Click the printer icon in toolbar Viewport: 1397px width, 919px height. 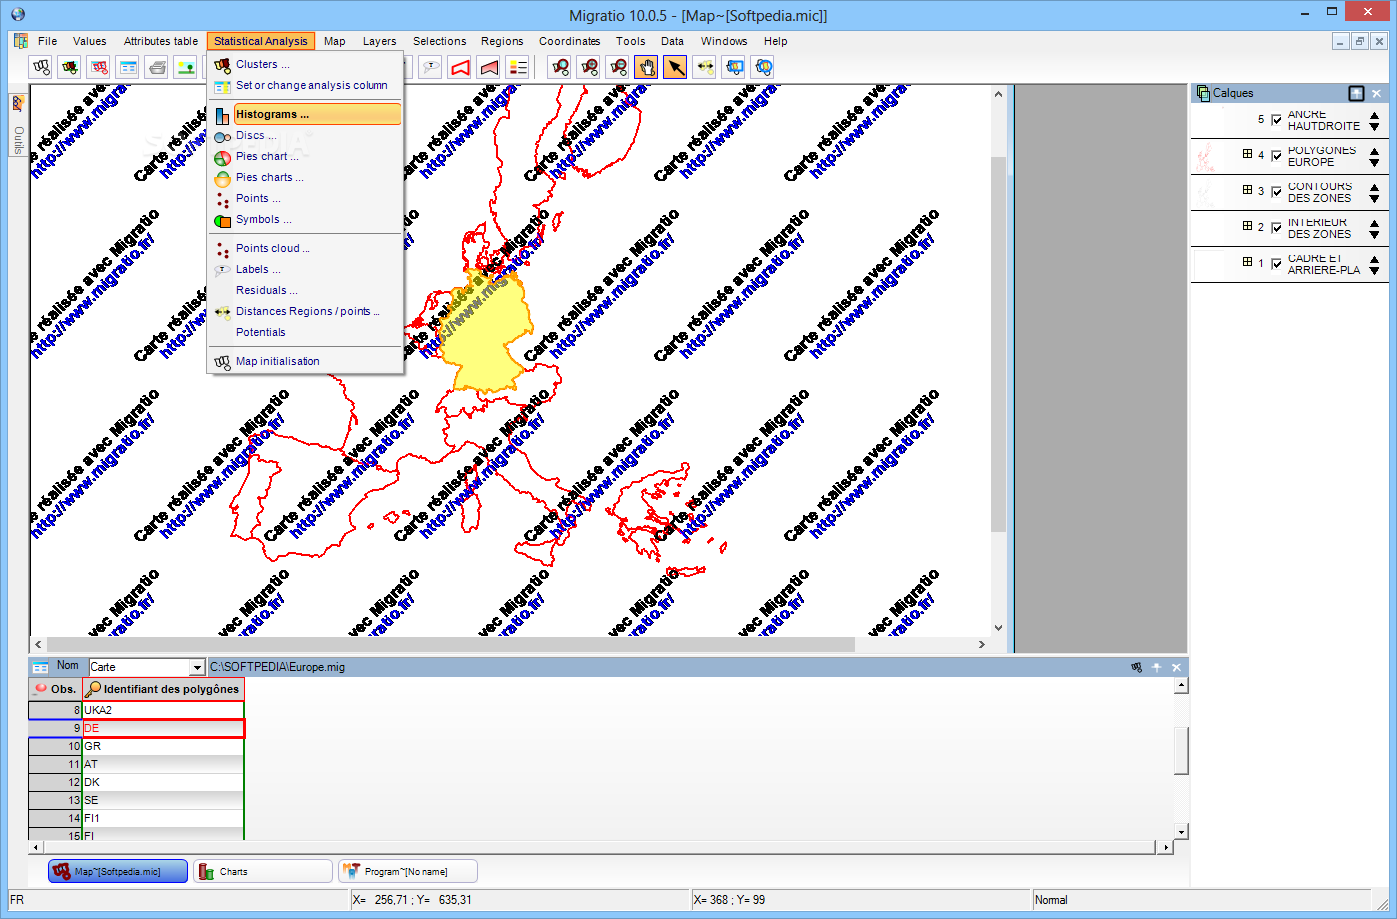click(x=157, y=67)
